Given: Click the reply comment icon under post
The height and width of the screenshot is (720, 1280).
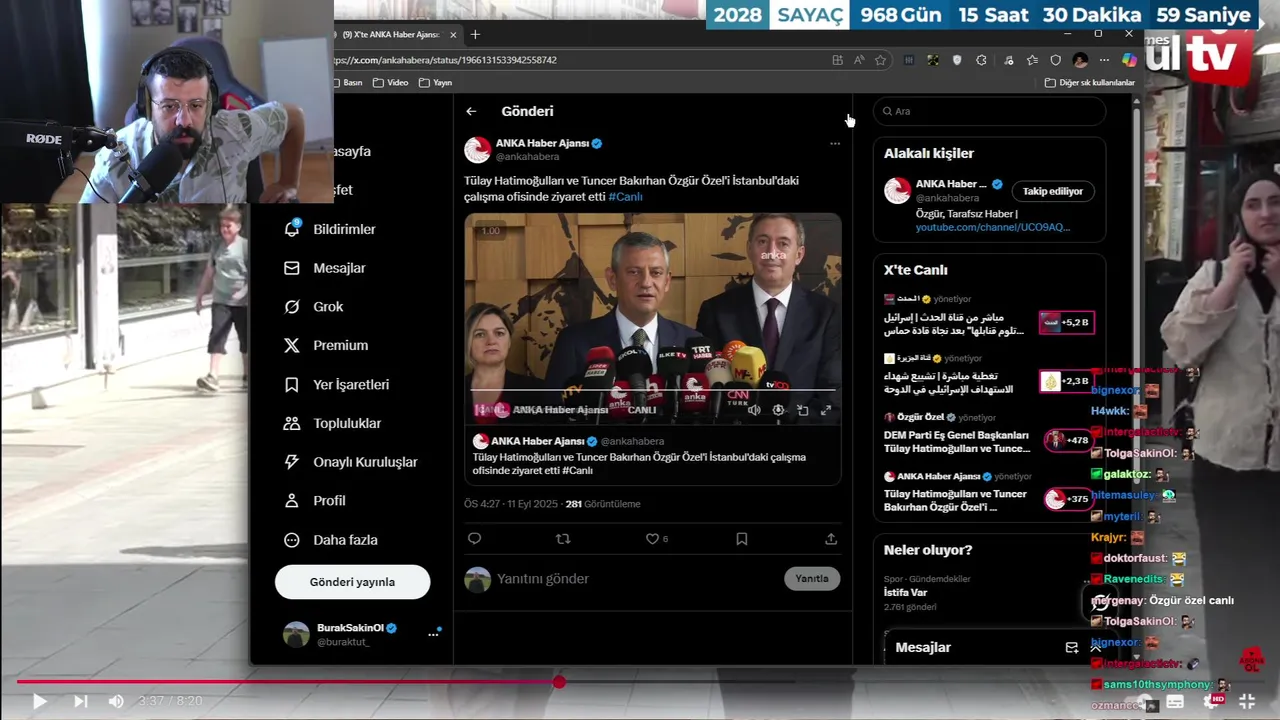Looking at the screenshot, I should tap(475, 538).
